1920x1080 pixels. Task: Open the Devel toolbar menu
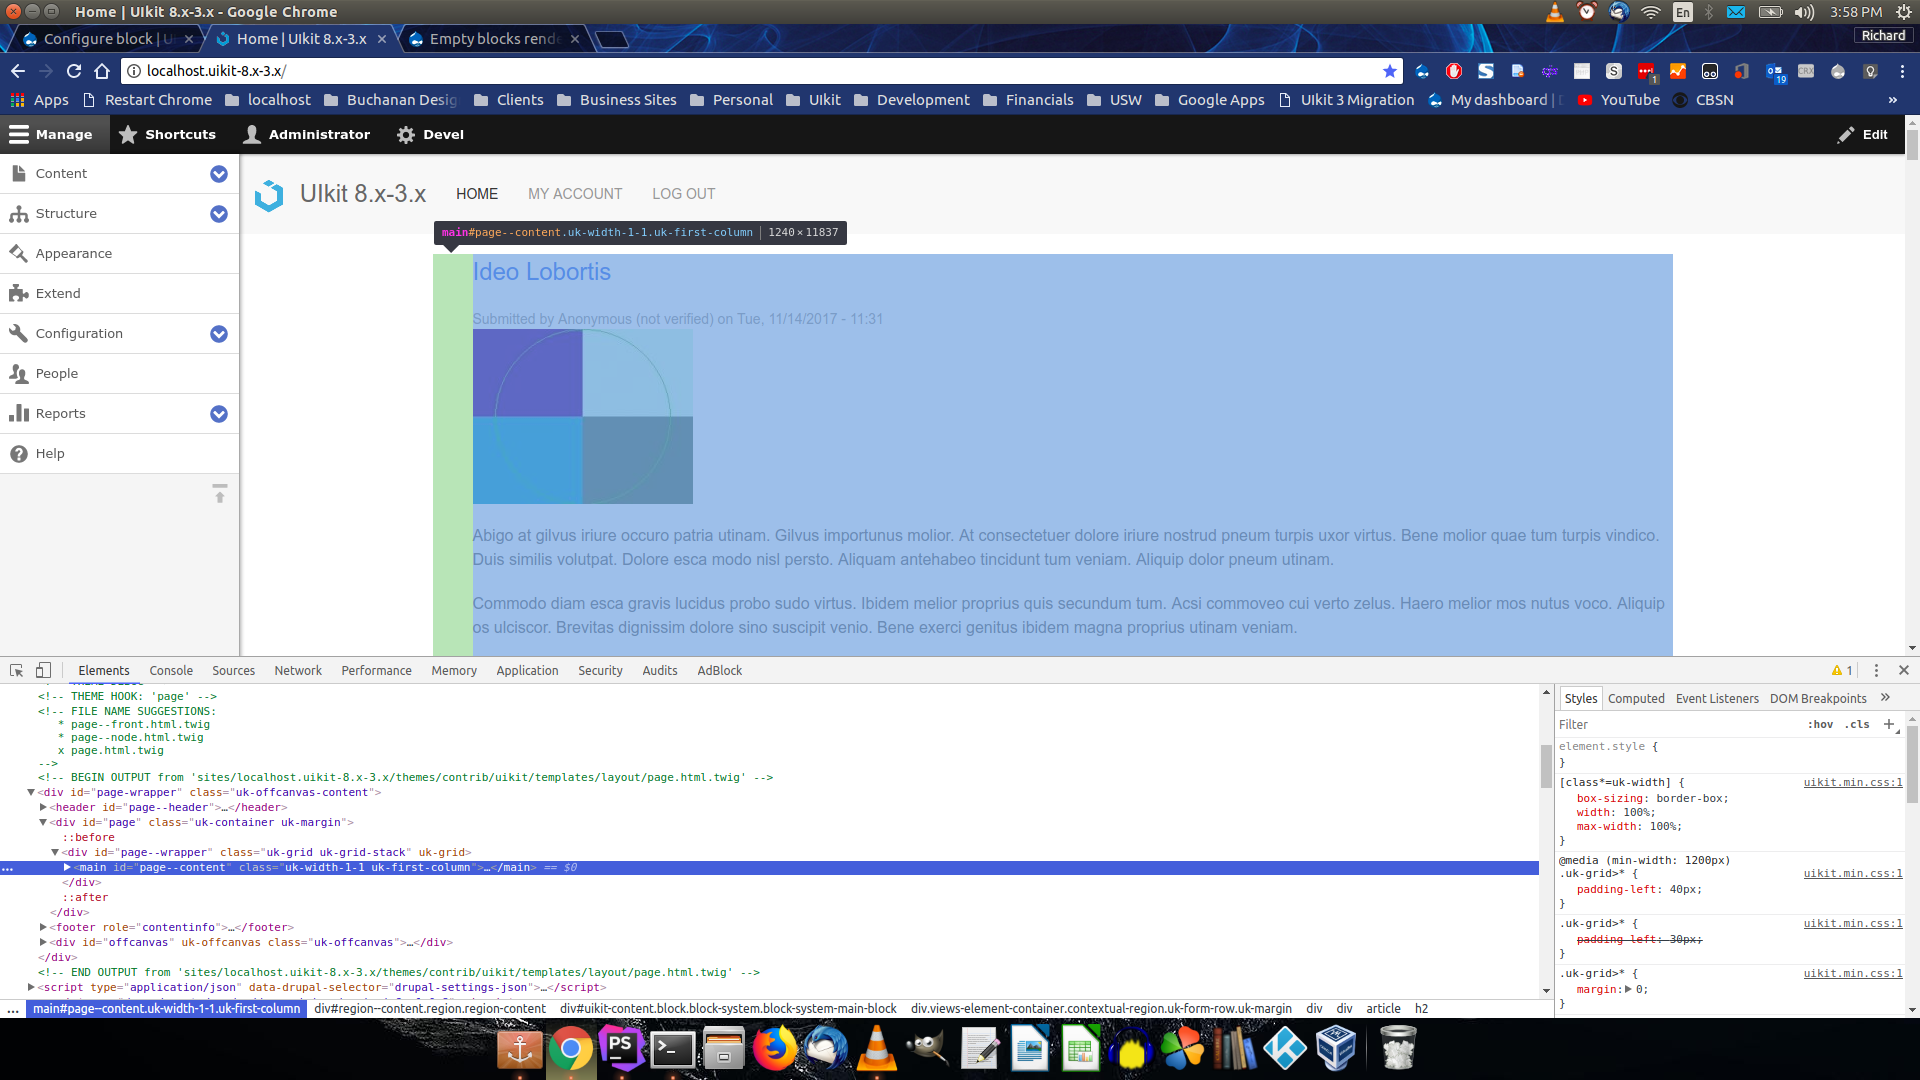431,134
